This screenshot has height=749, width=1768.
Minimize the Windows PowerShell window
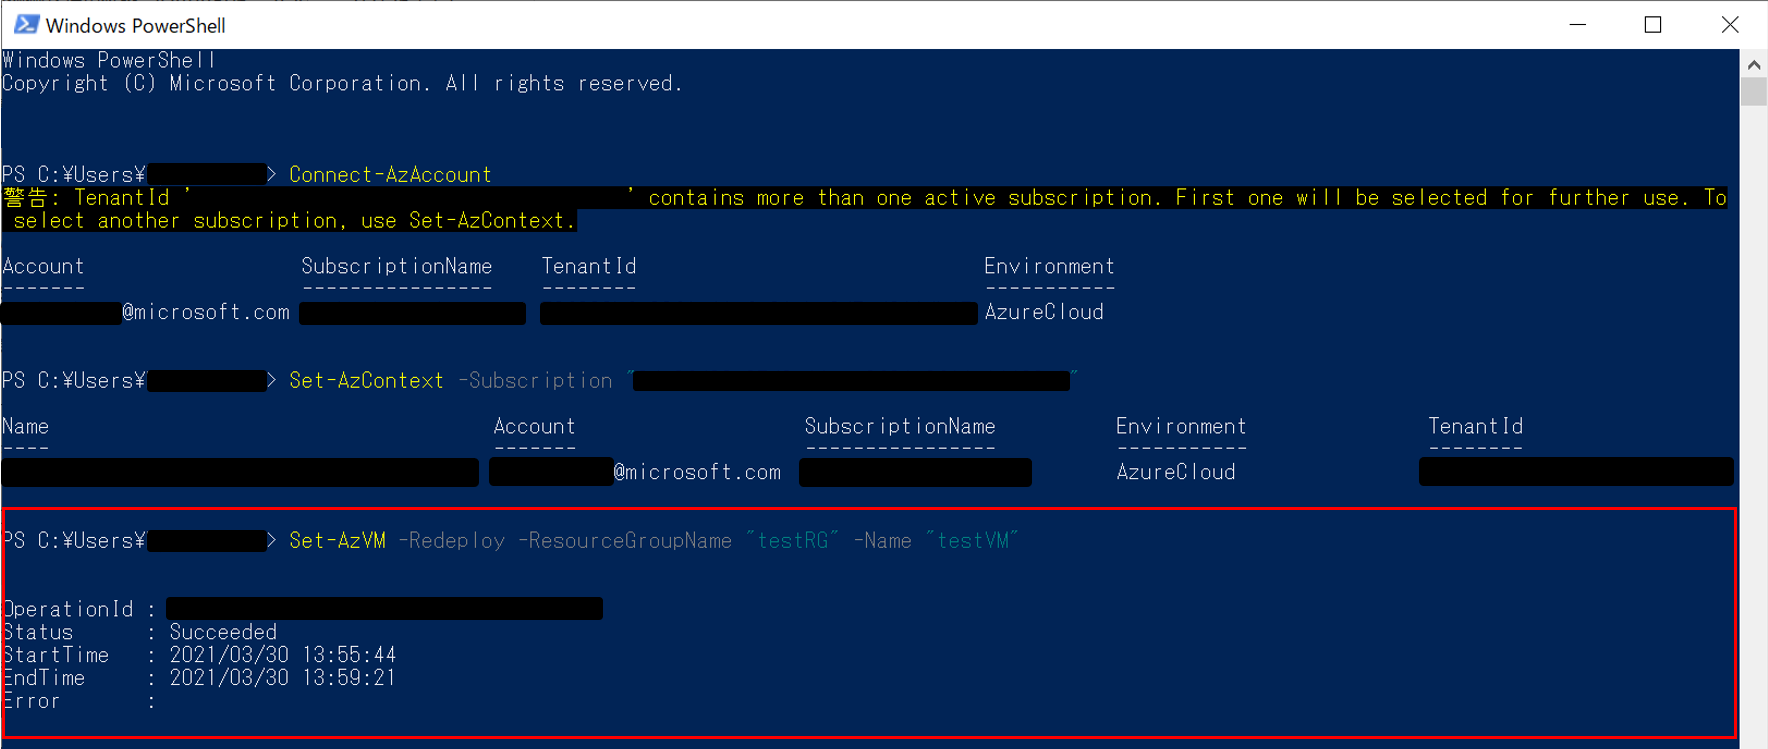1578,24
